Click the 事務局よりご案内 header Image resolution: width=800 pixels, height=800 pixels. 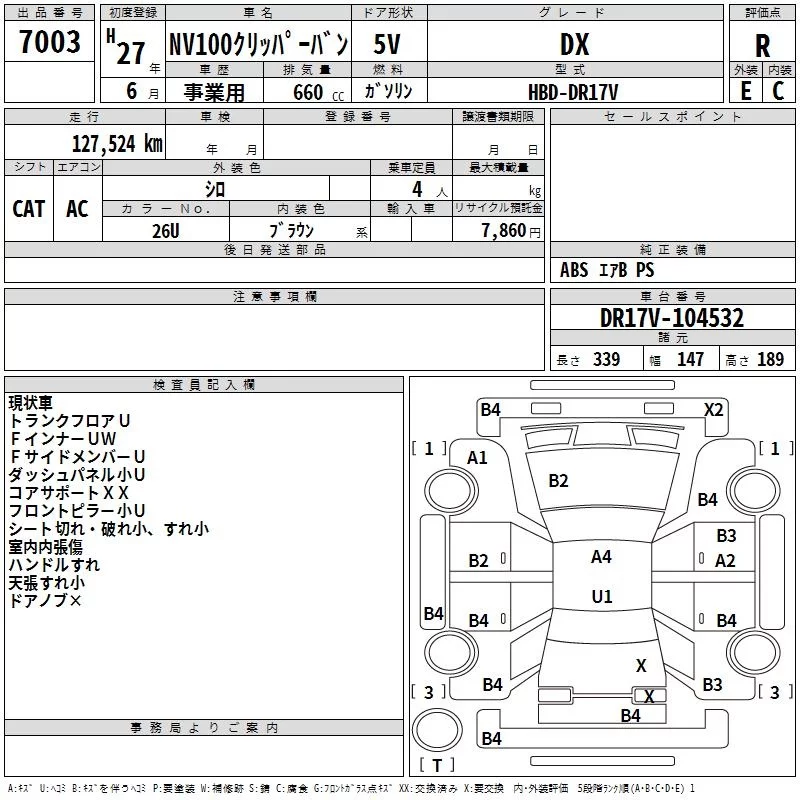click(x=204, y=728)
